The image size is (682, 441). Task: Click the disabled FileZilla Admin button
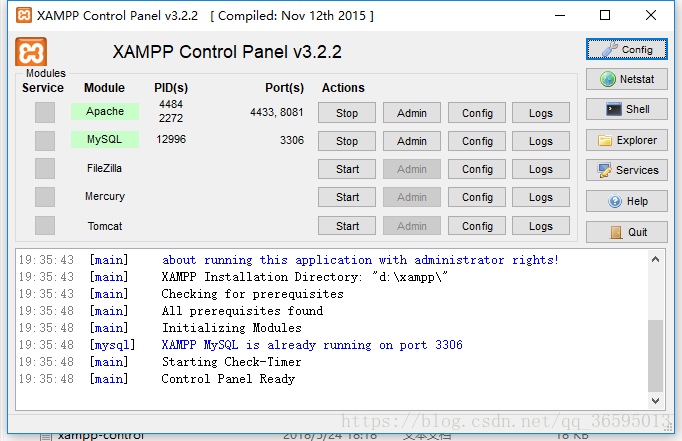coord(411,169)
